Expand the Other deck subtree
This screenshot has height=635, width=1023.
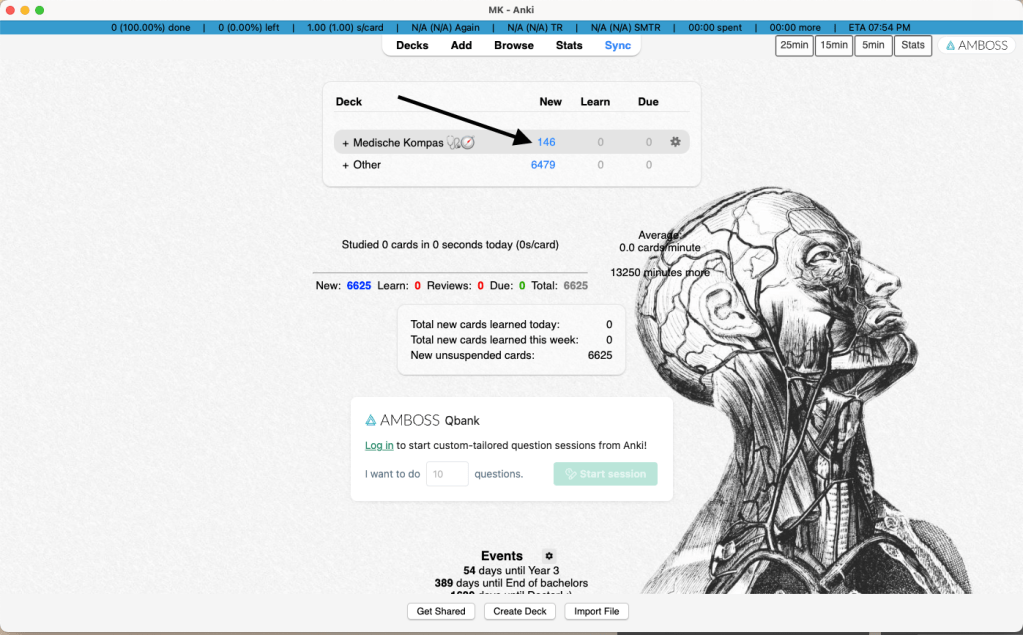click(x=346, y=165)
